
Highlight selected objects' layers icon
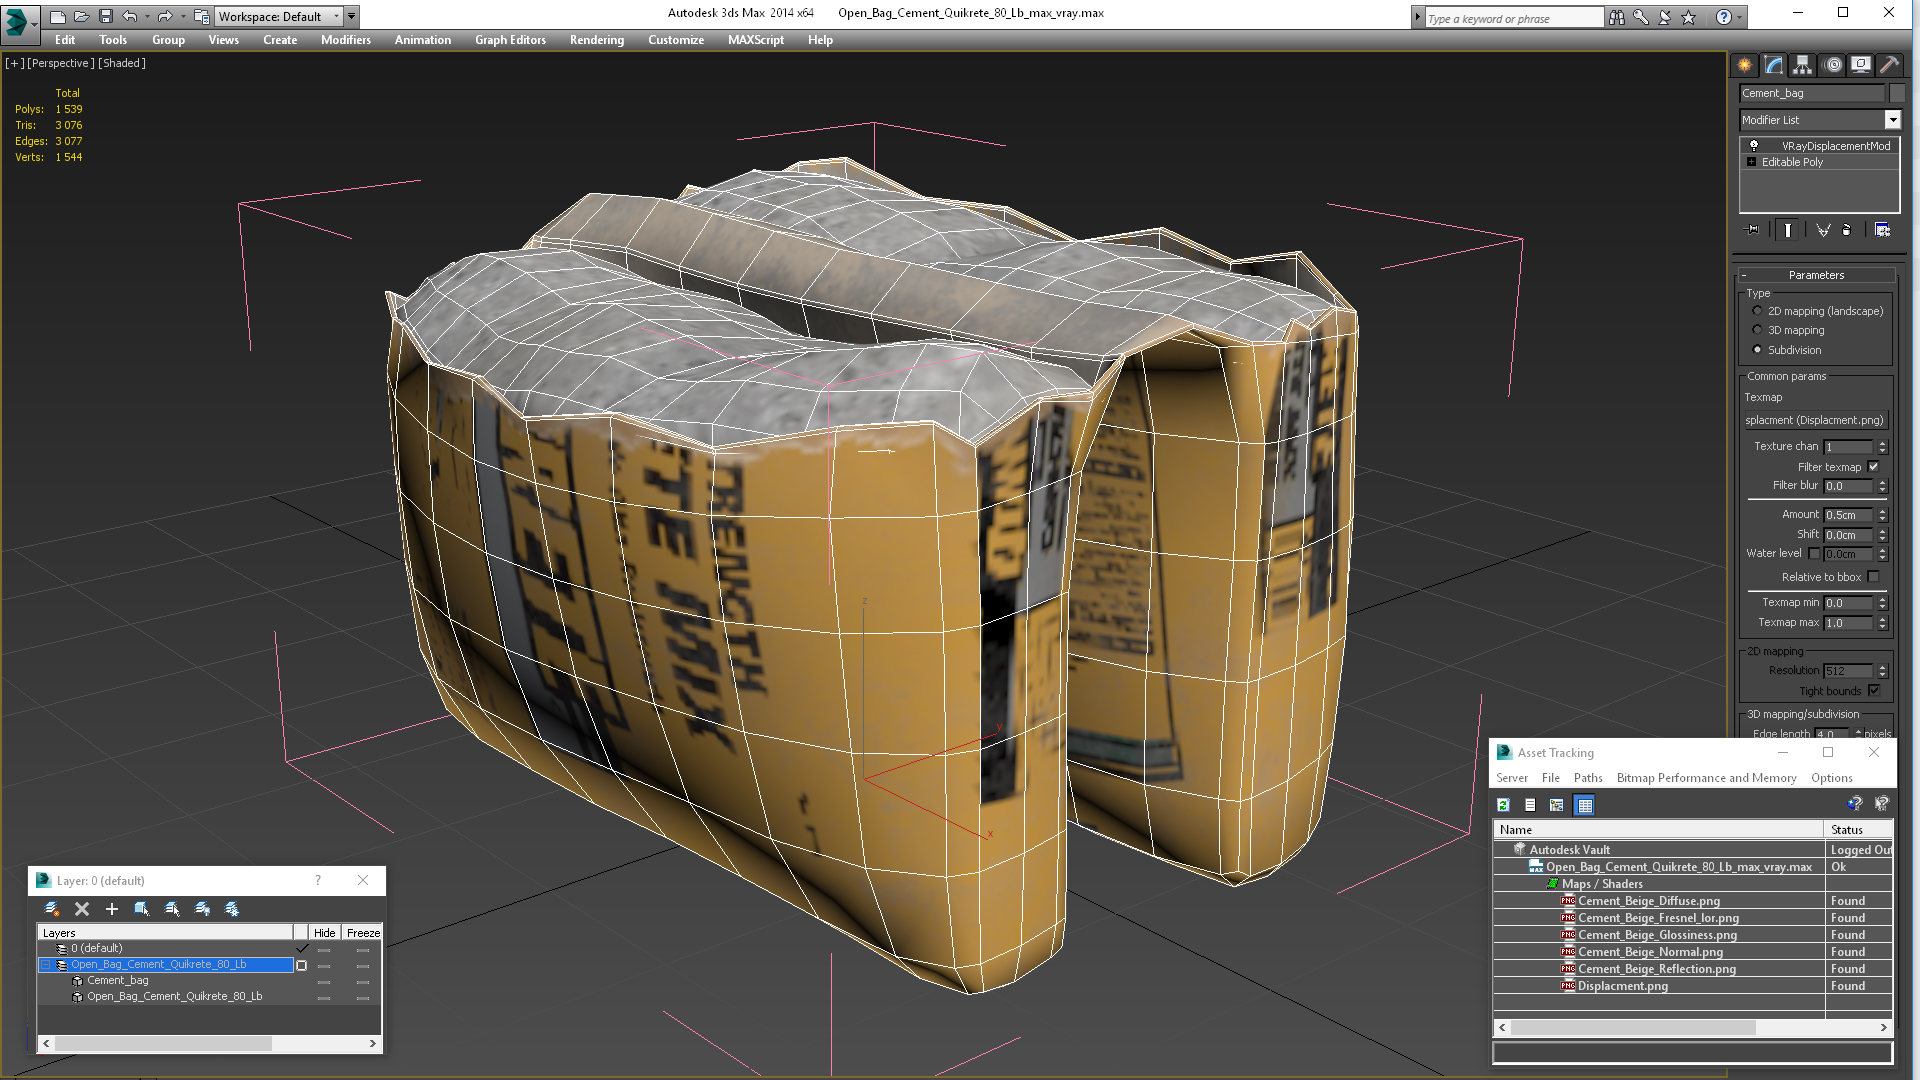172,909
